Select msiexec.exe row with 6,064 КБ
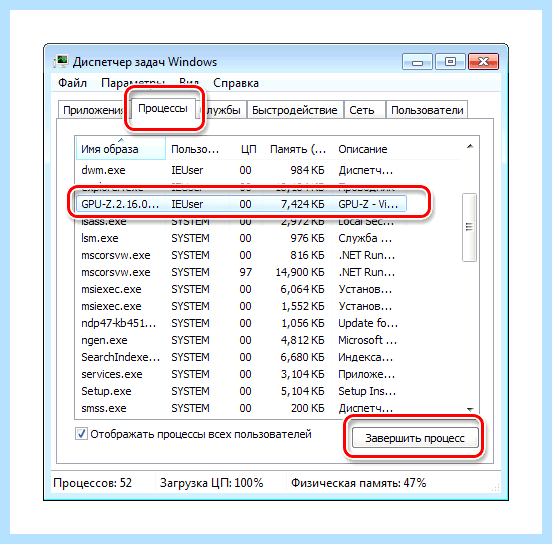 [x=241, y=289]
